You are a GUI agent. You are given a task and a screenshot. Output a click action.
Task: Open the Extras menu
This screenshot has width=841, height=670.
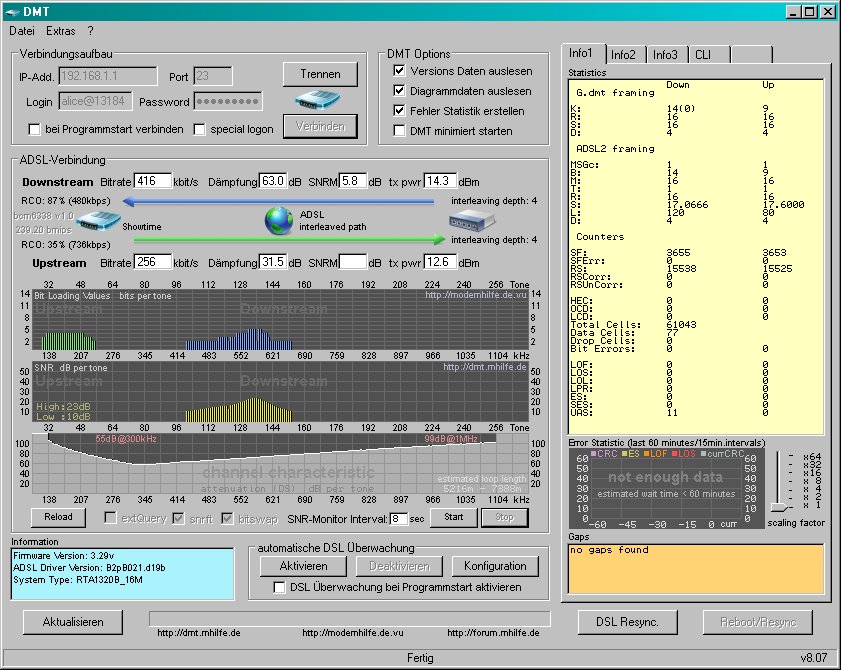60,31
